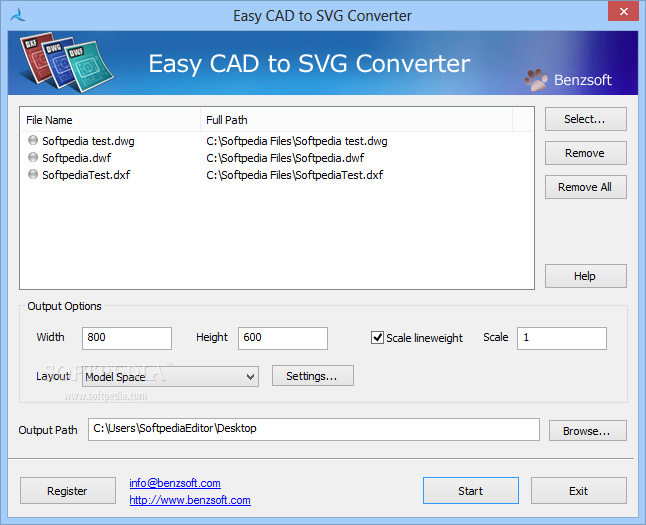This screenshot has height=525, width=646.
Task: Click the Remove All button
Action: (585, 187)
